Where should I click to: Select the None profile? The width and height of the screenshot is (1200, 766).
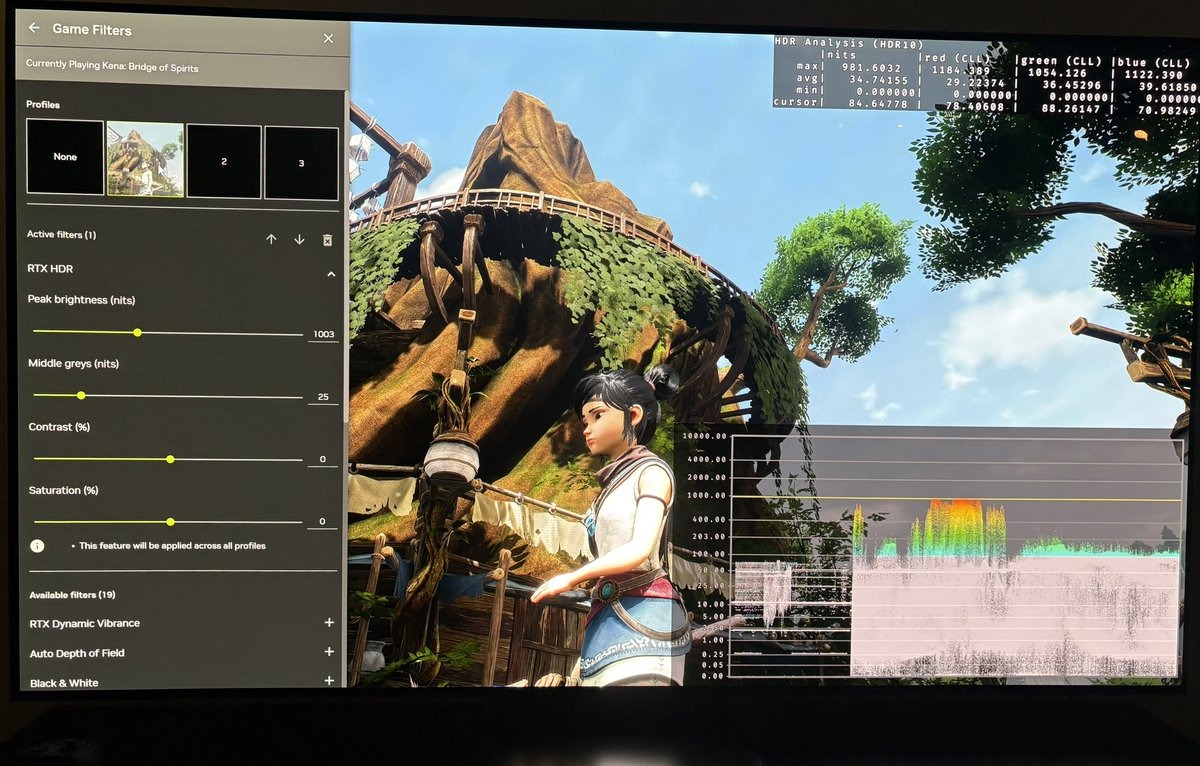pyautogui.click(x=65, y=157)
